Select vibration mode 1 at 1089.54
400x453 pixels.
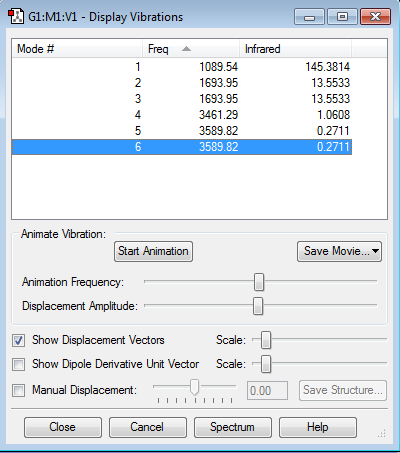[x=182, y=67]
